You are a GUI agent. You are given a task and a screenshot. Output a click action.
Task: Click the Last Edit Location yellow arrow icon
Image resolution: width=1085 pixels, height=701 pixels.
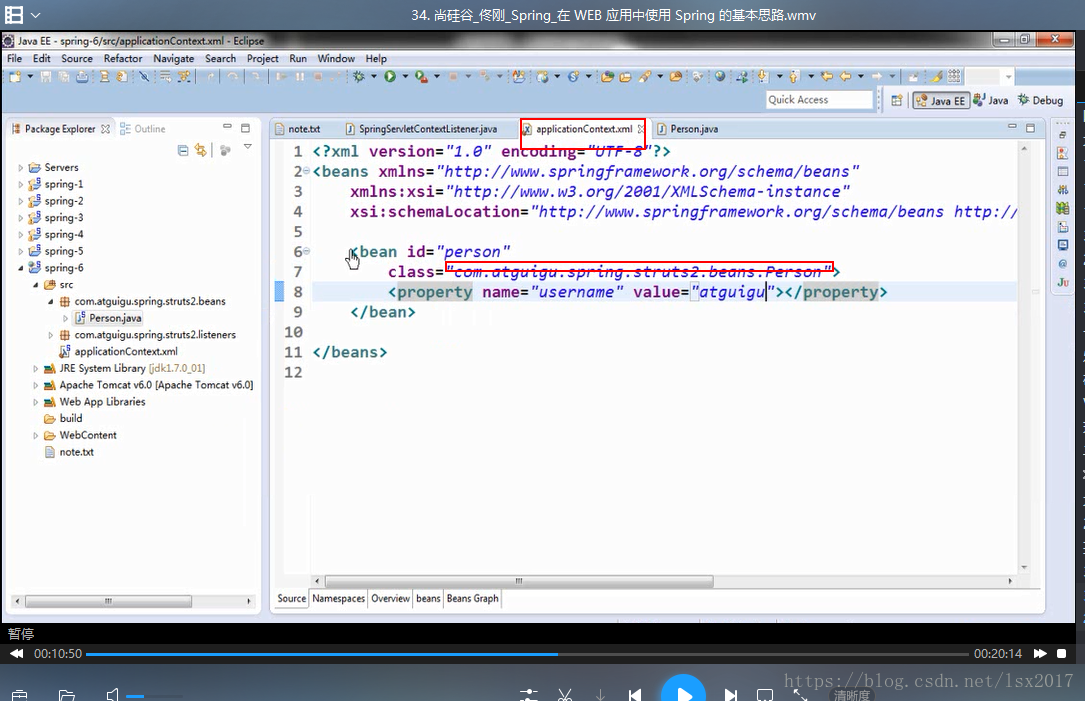pyautogui.click(x=827, y=77)
